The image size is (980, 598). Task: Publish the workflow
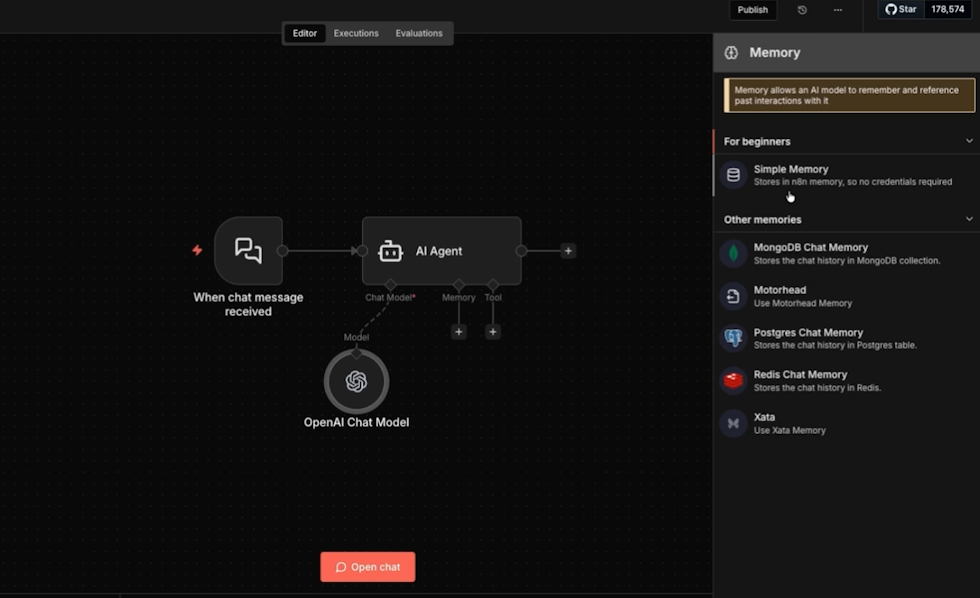tap(752, 10)
